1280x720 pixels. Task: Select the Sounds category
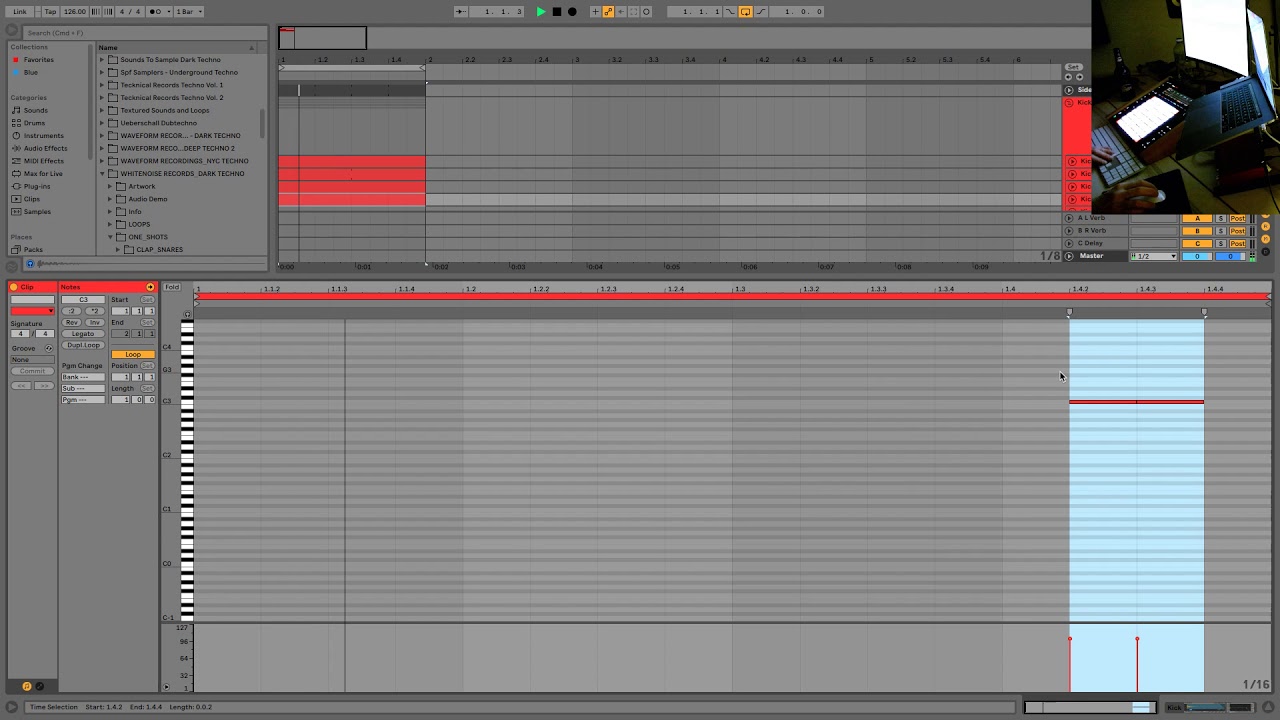click(x=35, y=110)
